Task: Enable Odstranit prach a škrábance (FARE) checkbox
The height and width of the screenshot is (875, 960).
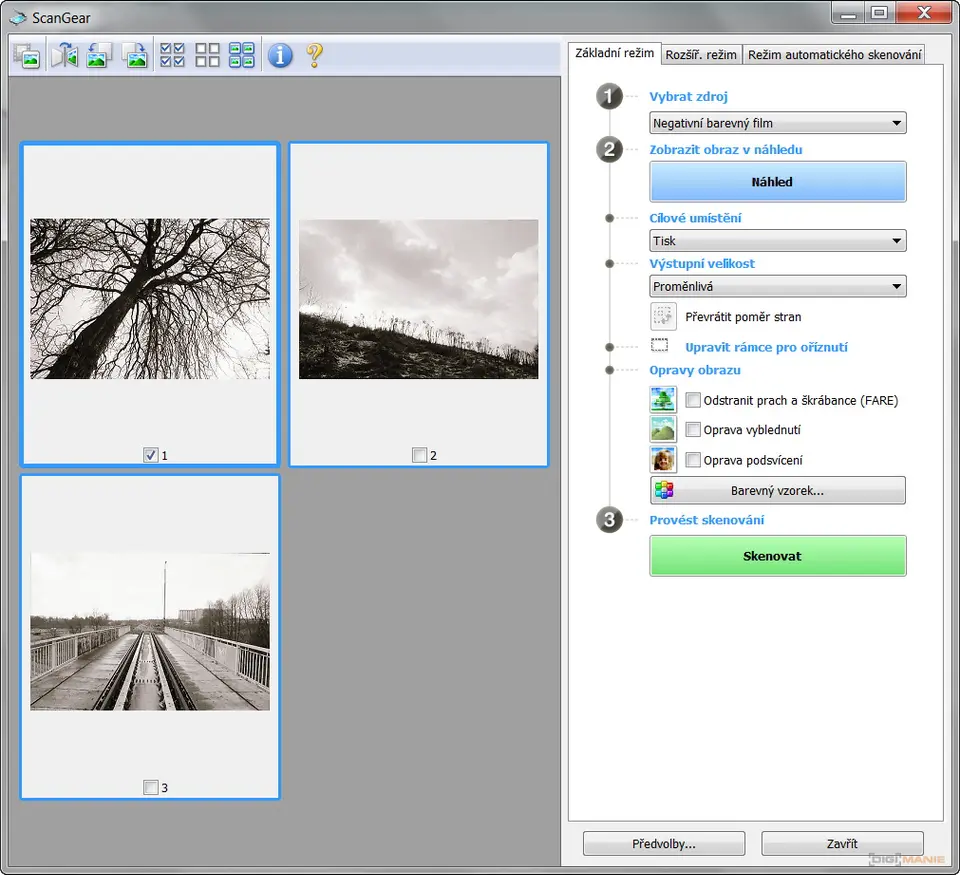Action: pyautogui.click(x=693, y=401)
